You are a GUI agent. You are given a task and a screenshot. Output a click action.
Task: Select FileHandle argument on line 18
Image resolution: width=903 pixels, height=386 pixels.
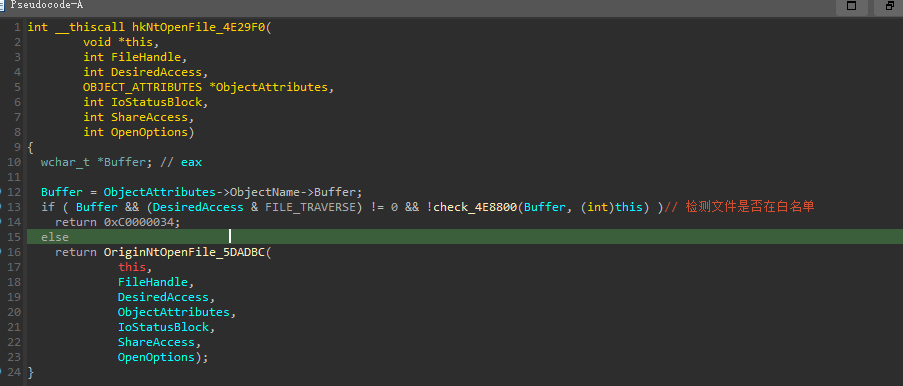[x=153, y=282]
